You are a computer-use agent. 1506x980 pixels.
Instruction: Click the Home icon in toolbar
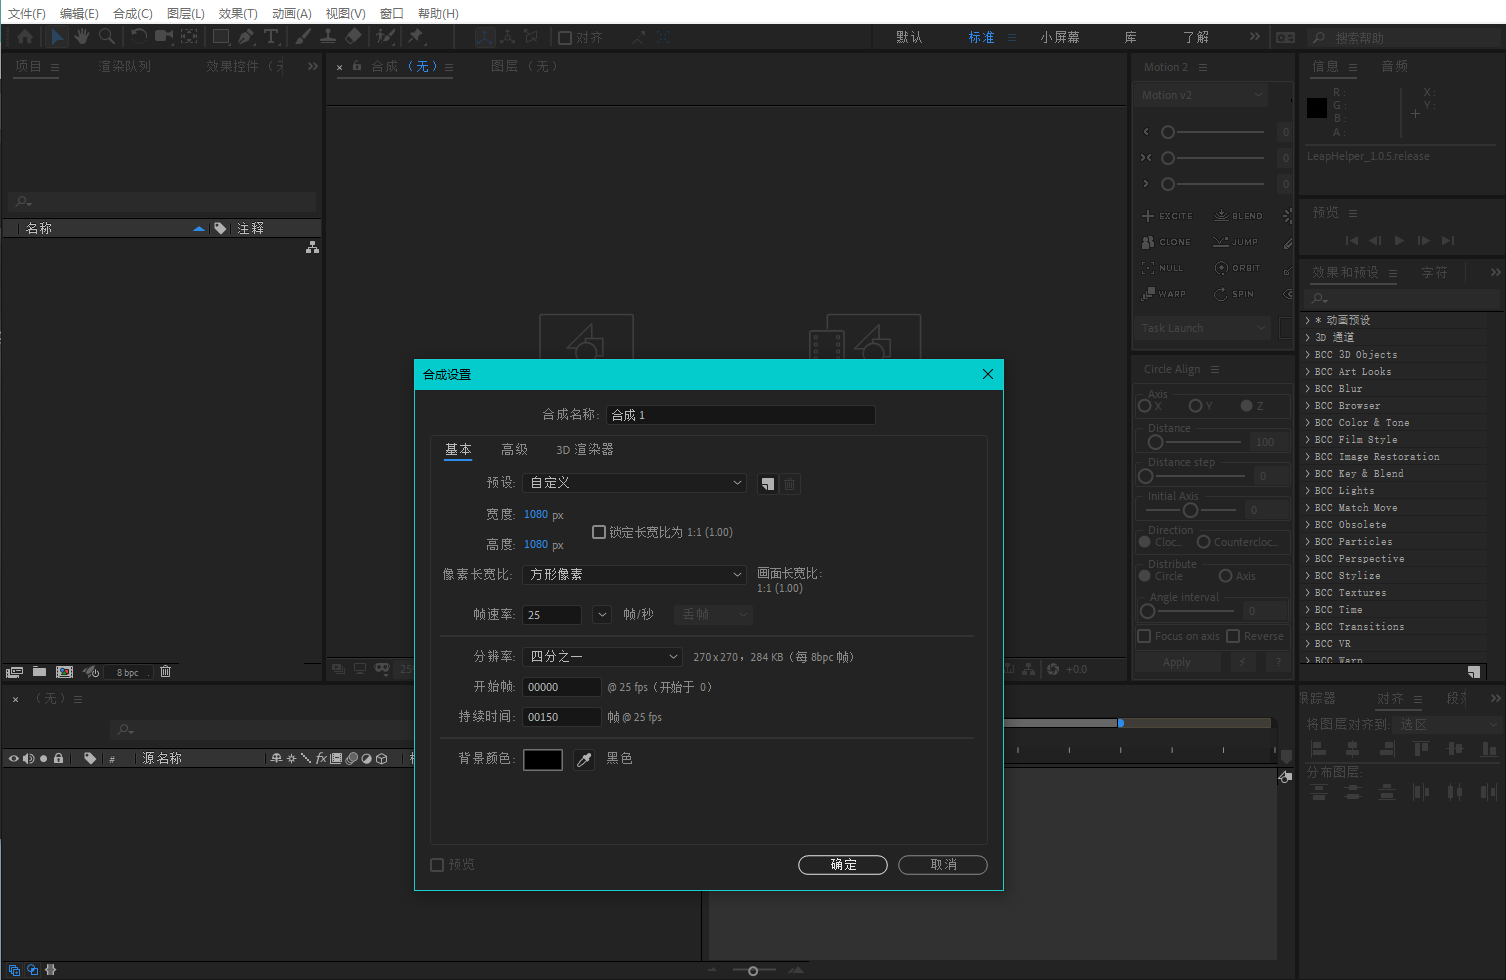click(25, 37)
